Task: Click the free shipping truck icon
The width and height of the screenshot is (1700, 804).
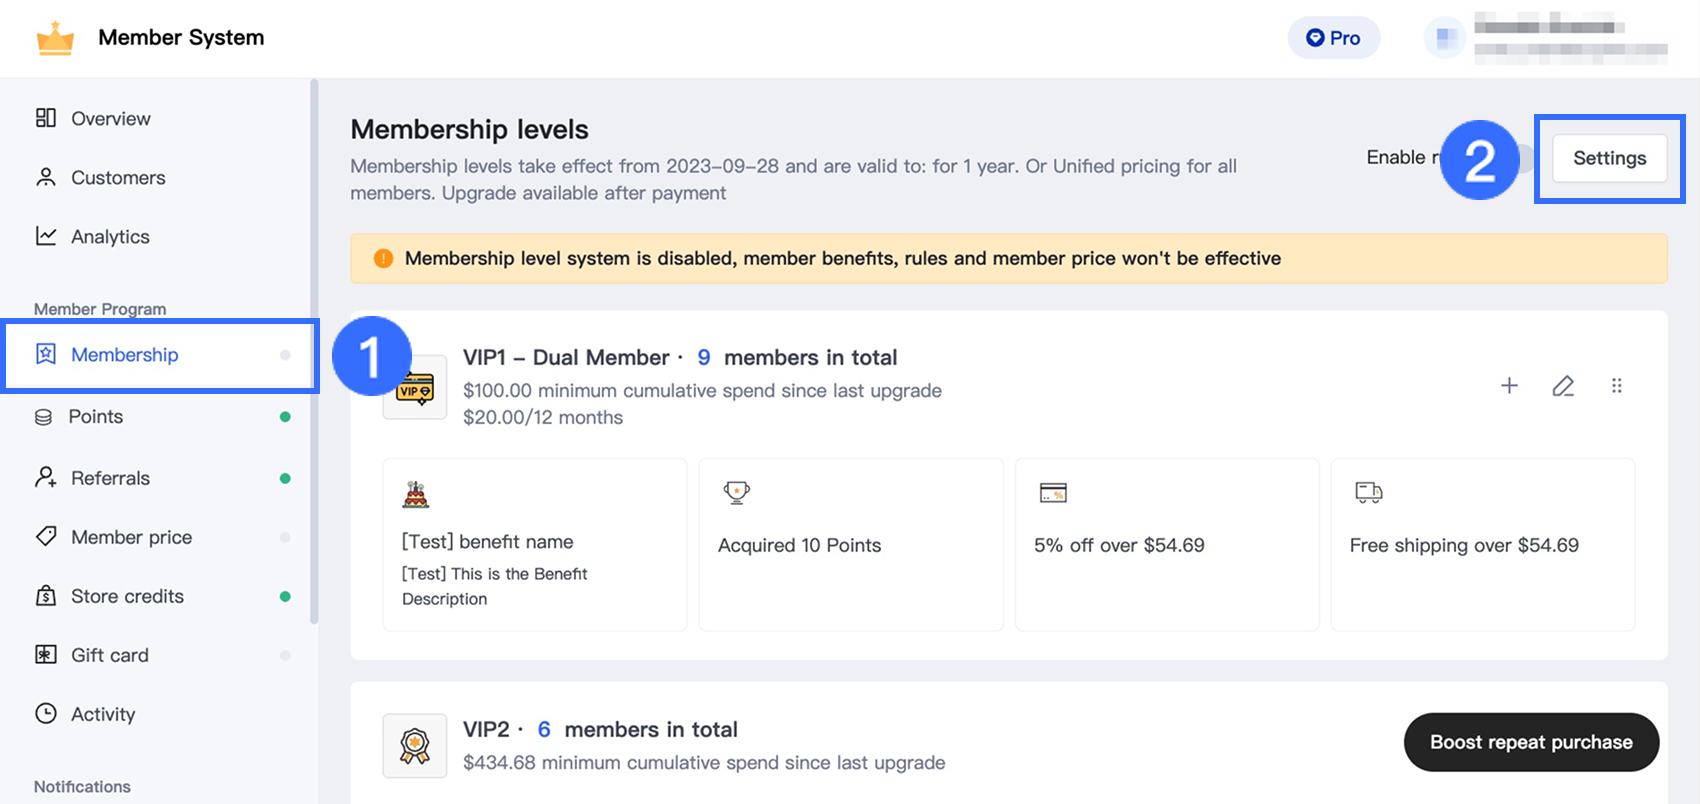Action: (x=1368, y=492)
